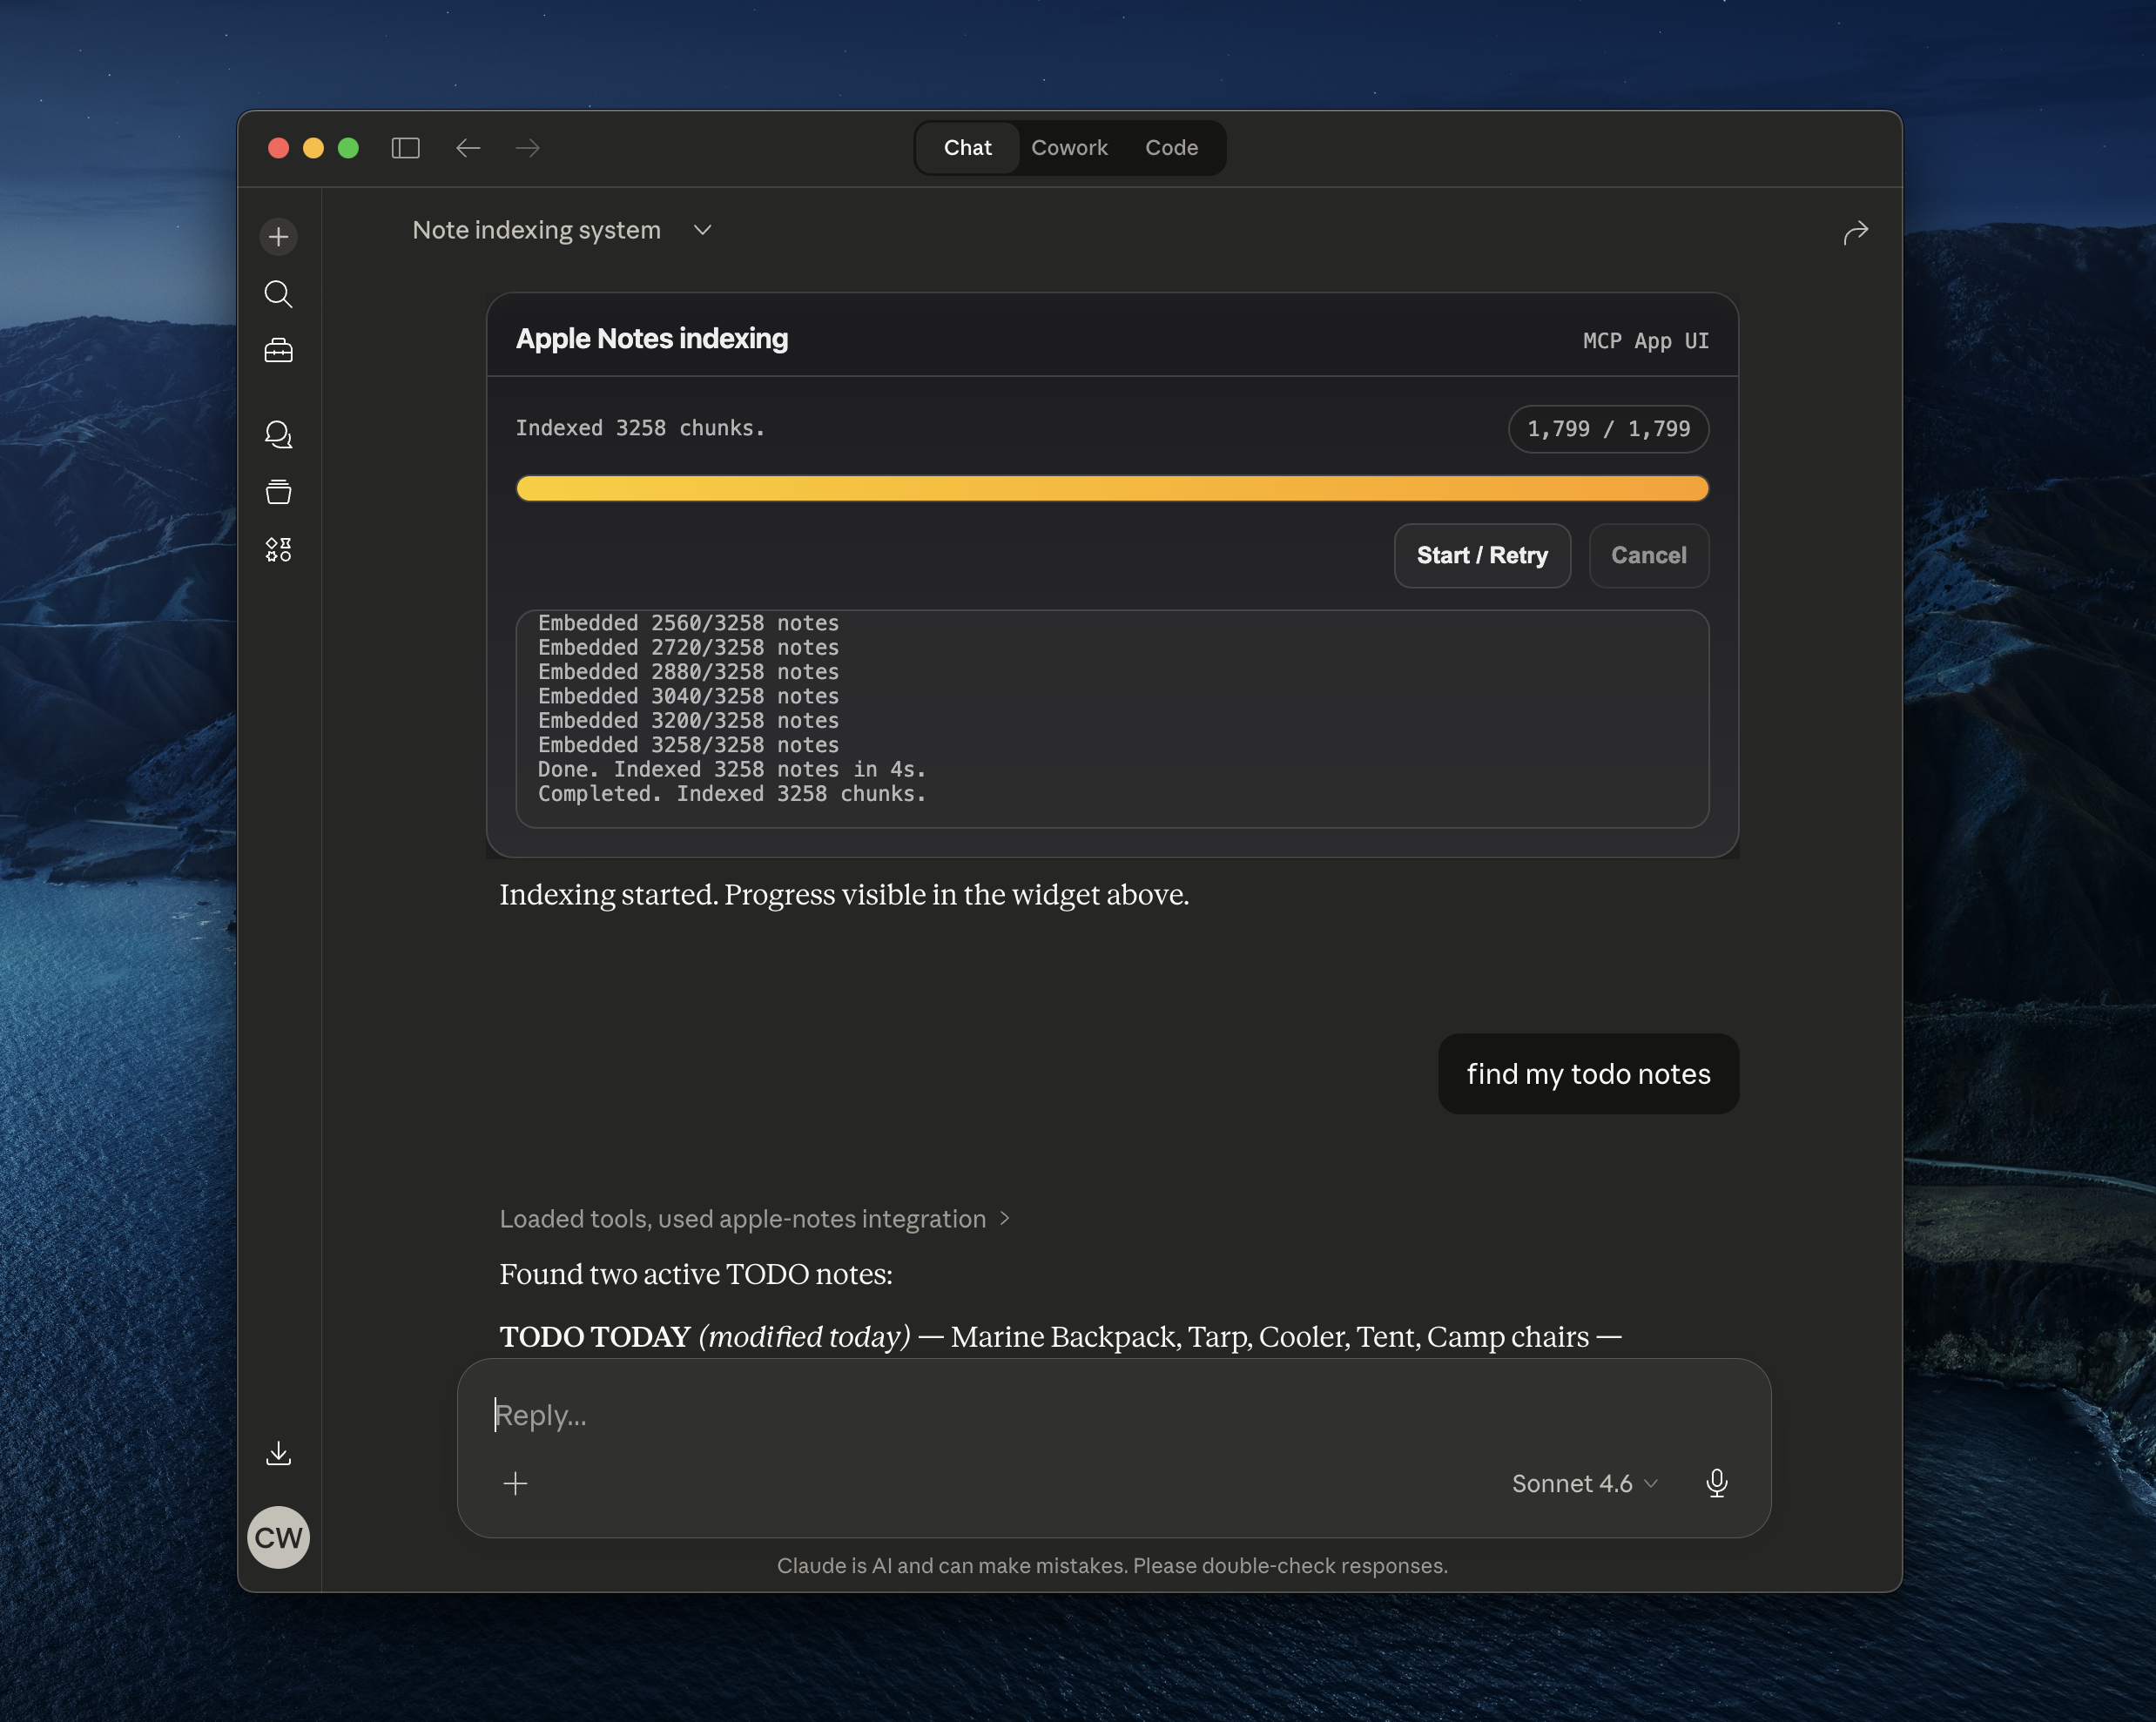The width and height of the screenshot is (2156, 1722).
Task: Close the window with red button
Action: pyautogui.click(x=279, y=148)
